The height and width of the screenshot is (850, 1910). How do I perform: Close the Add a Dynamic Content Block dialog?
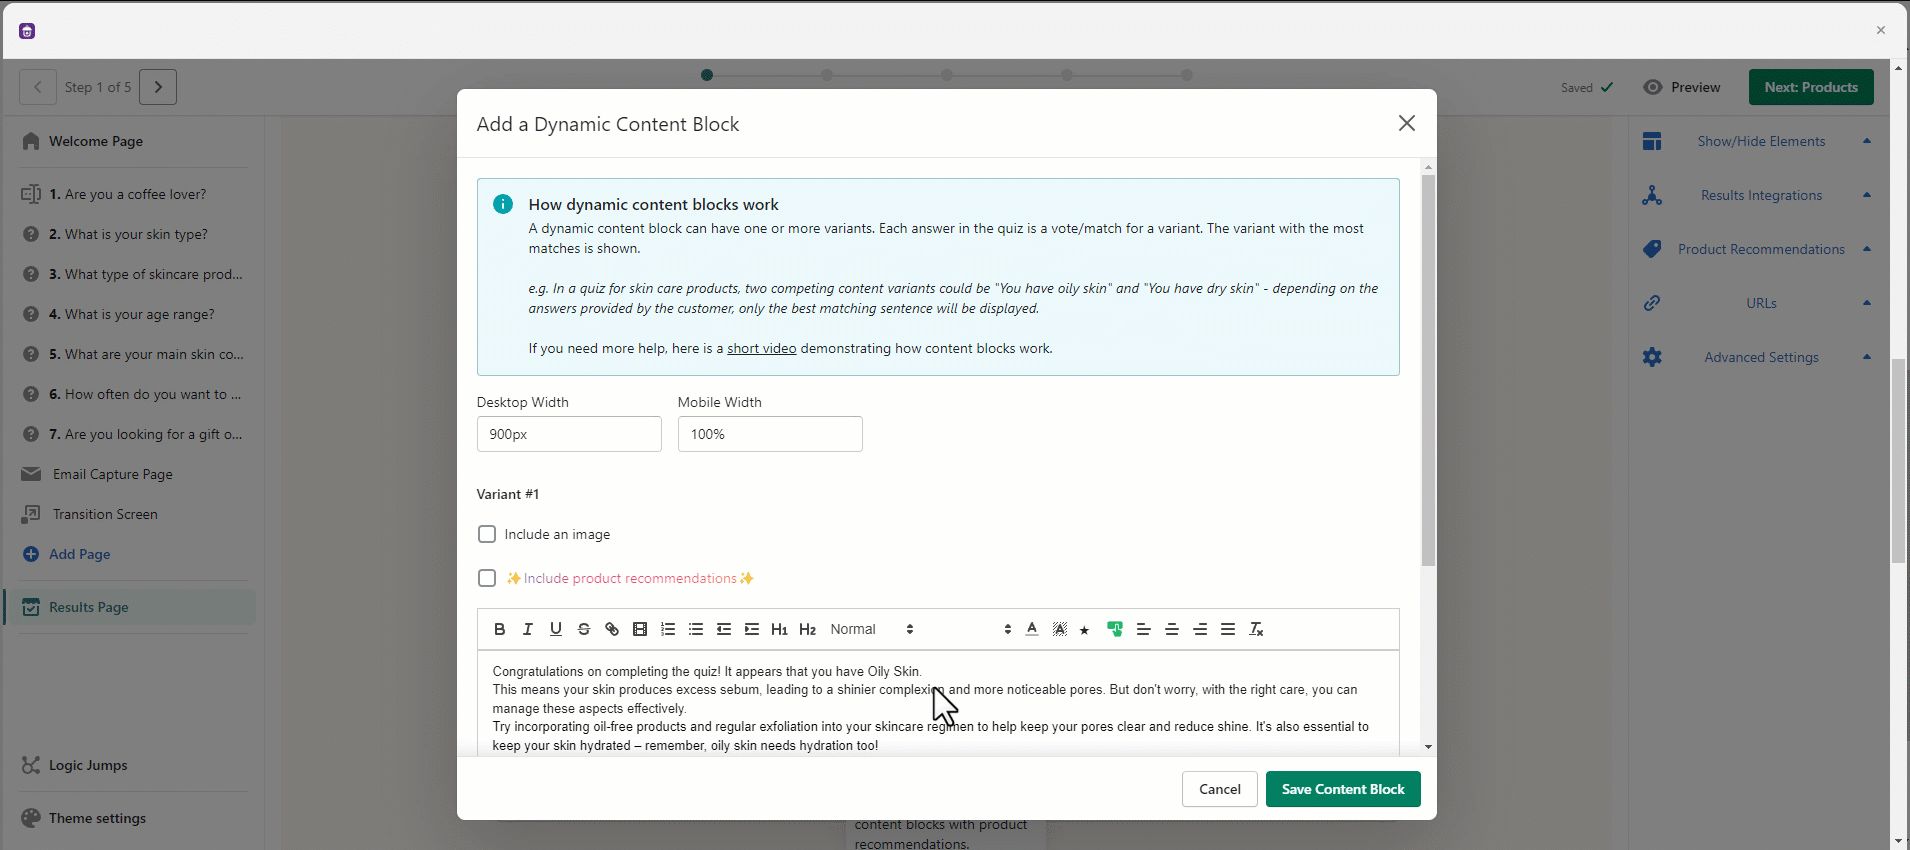[1407, 123]
